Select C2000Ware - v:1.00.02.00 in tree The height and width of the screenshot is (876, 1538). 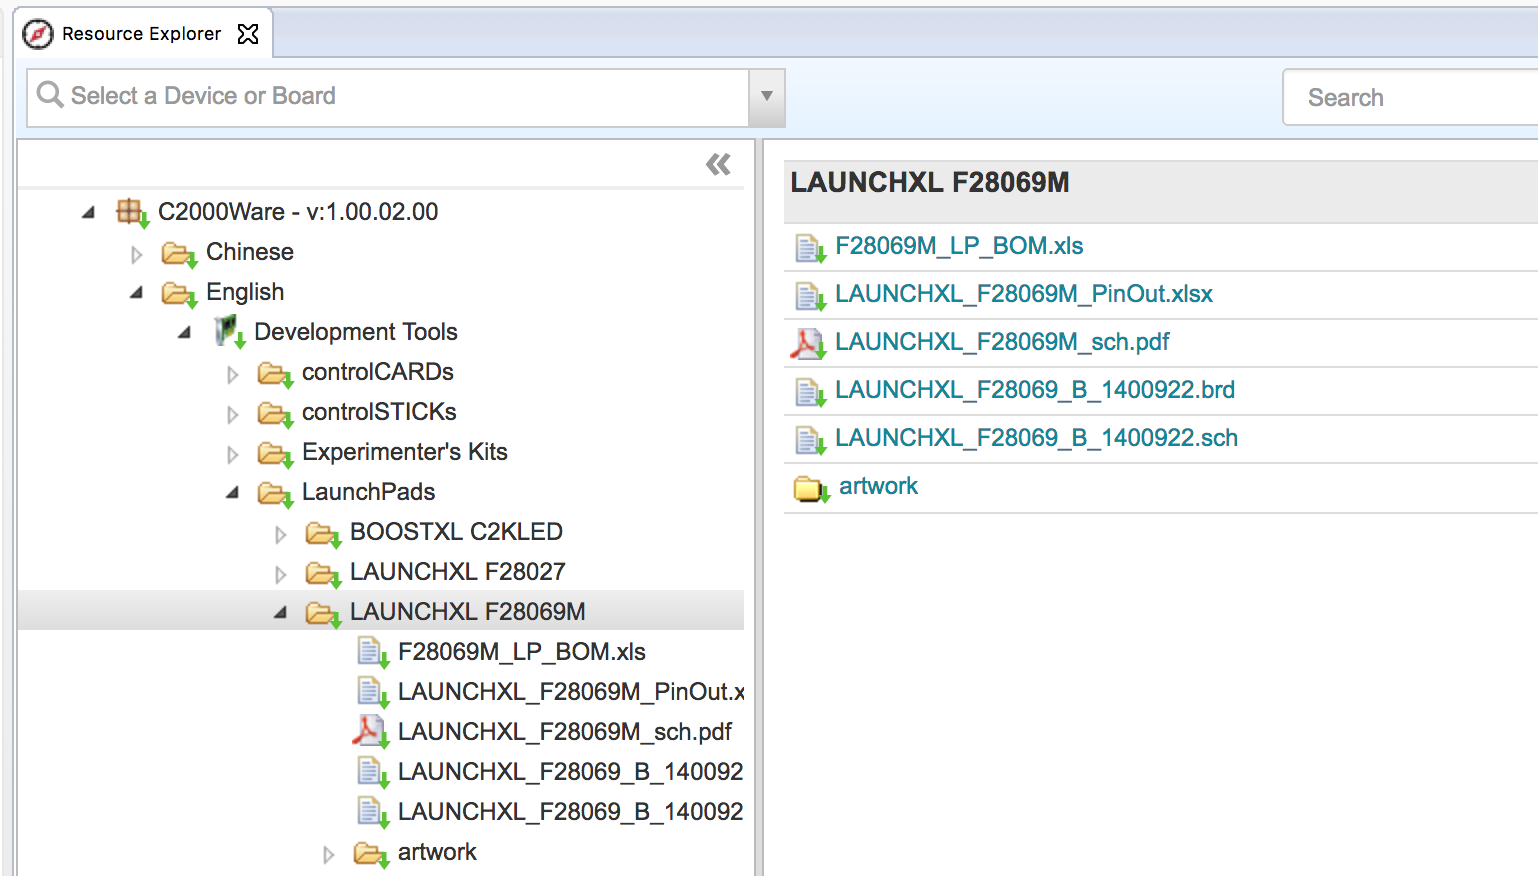[298, 212]
